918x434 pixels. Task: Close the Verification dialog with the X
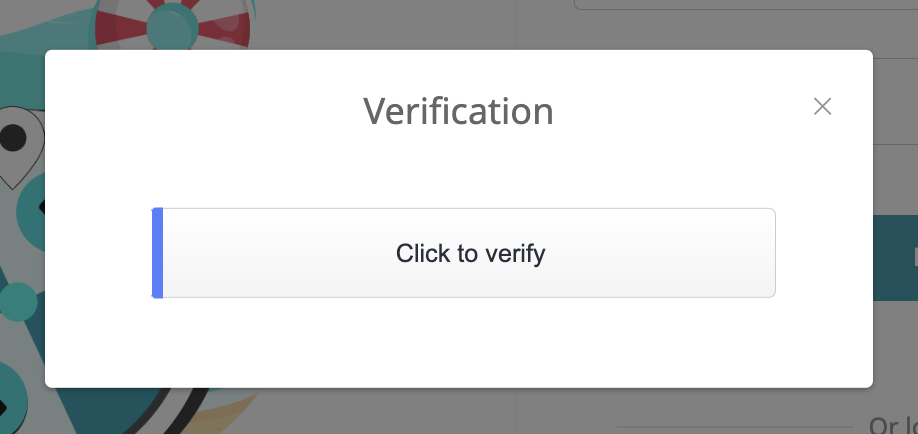click(x=822, y=107)
